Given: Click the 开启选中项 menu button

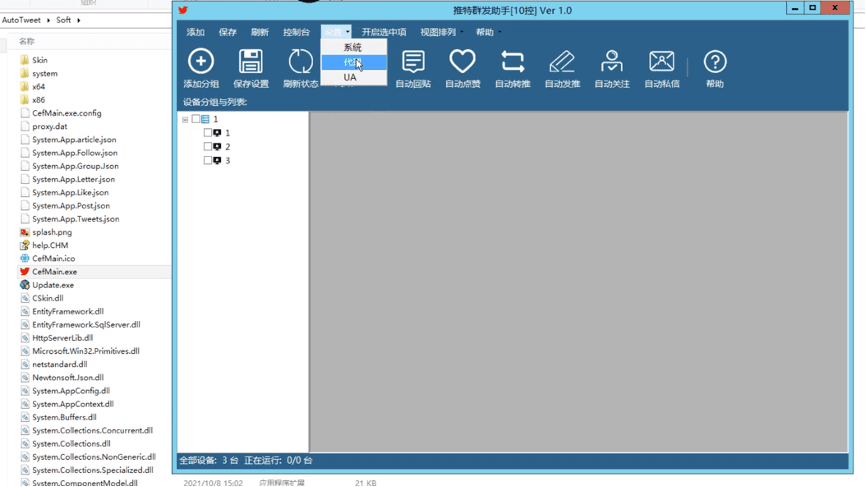Looking at the screenshot, I should point(384,32).
